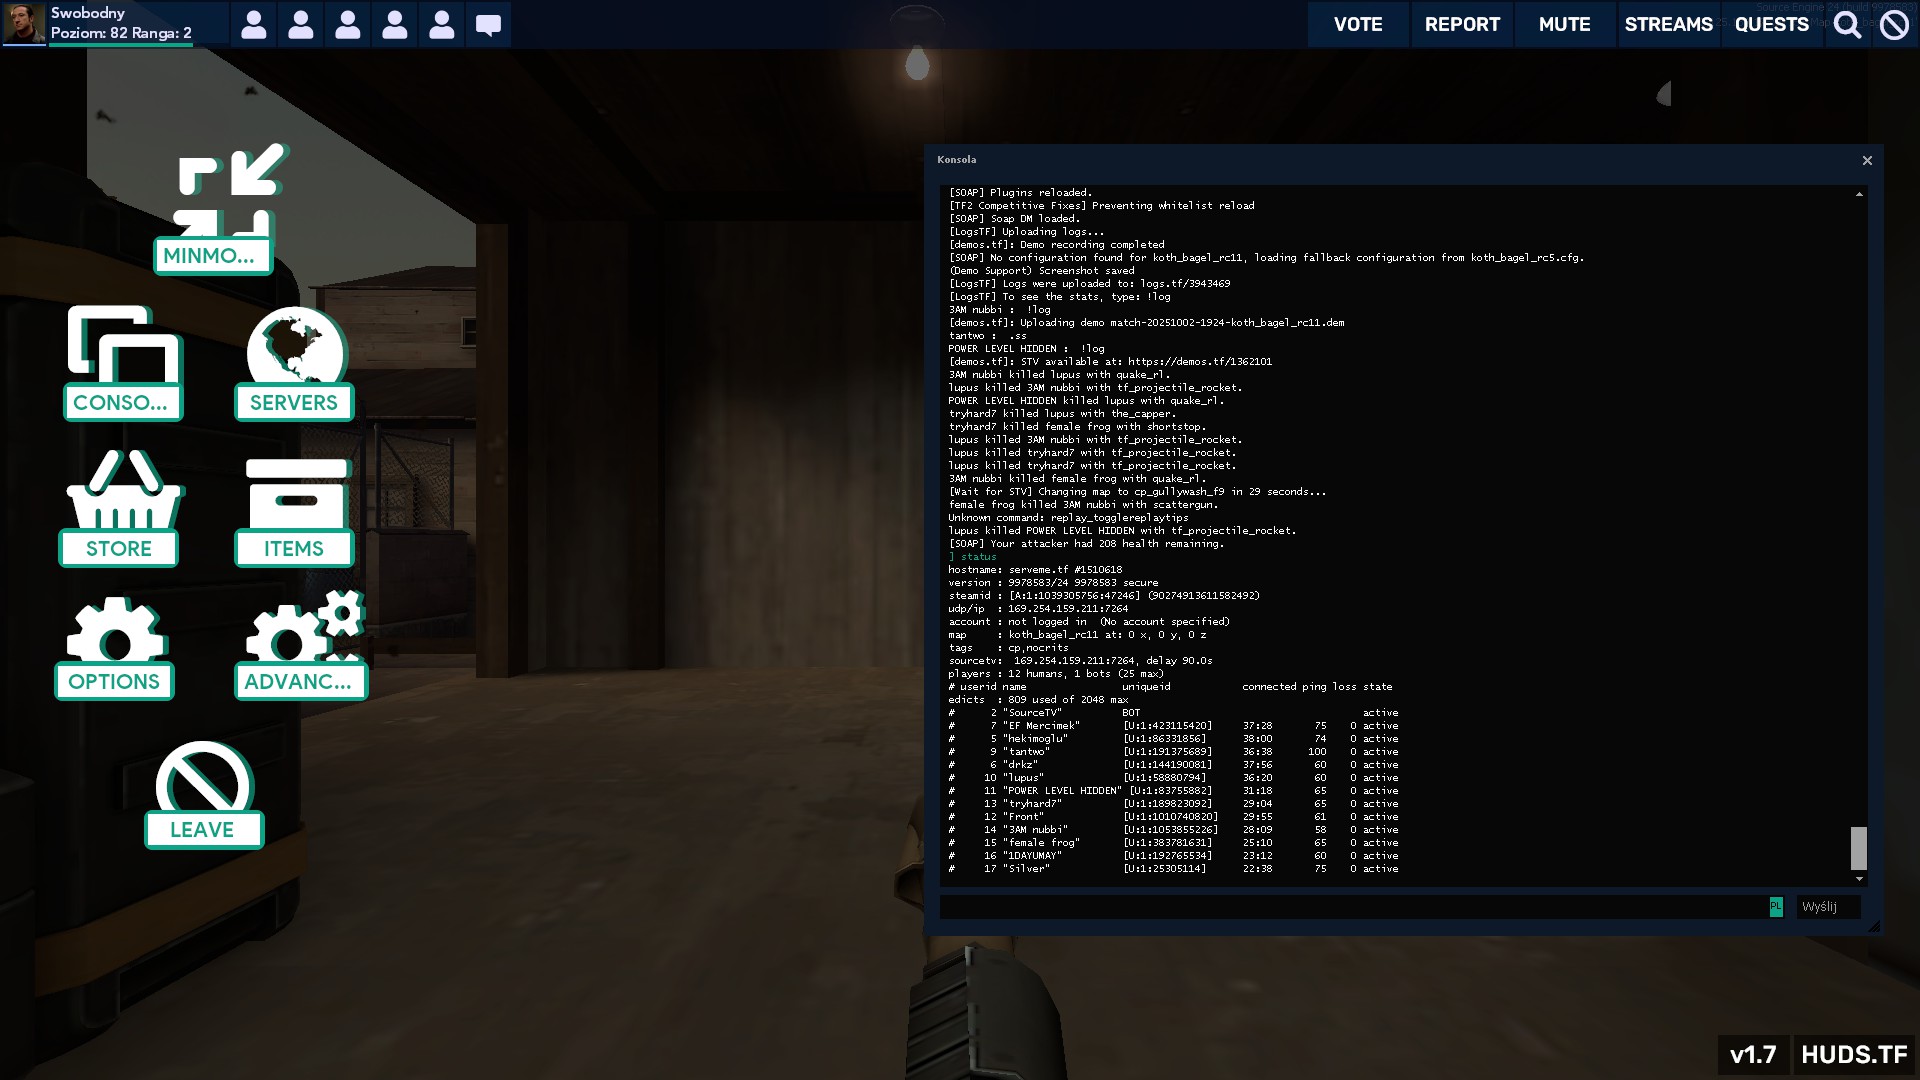Click the top-right disconnect circle icon
1920x1080 pixels.
pyautogui.click(x=1894, y=24)
